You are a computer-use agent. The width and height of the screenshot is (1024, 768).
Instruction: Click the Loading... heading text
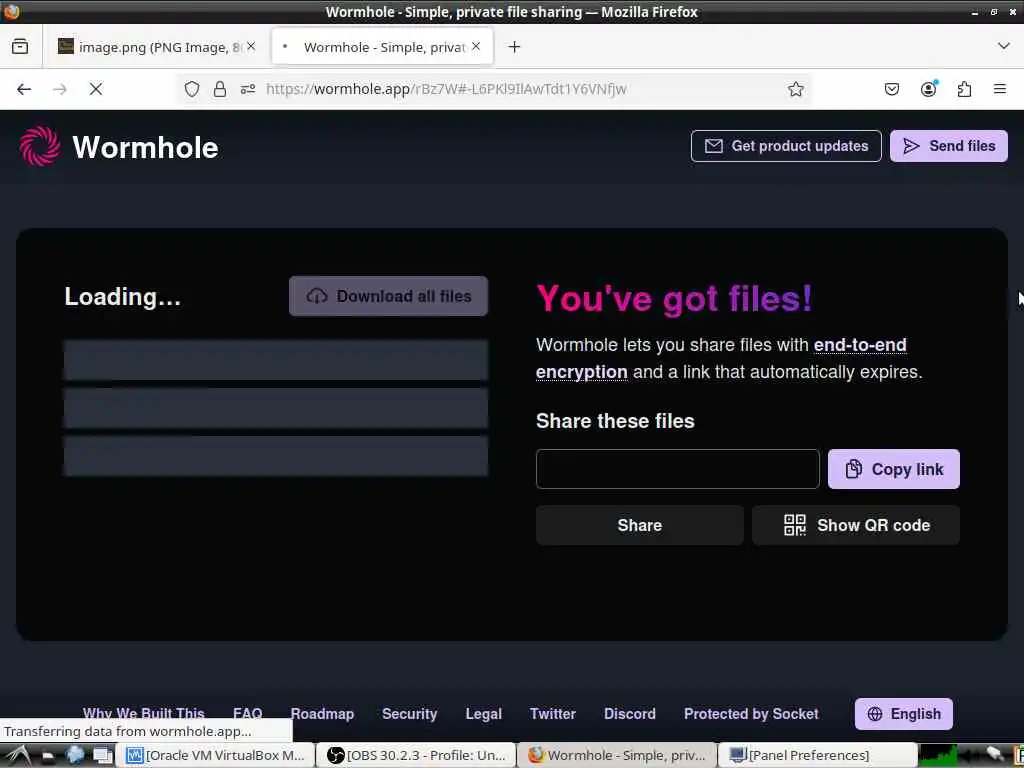pyautogui.click(x=122, y=296)
